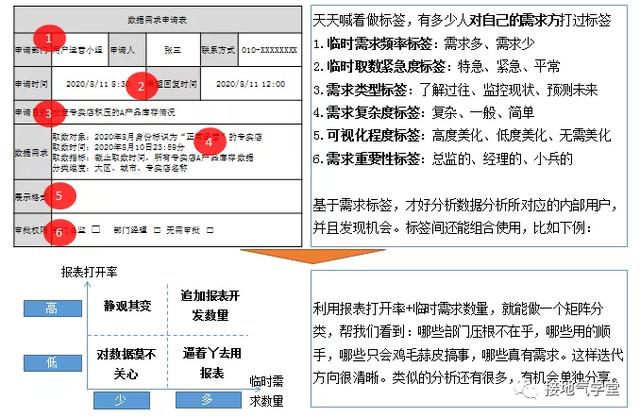Click the 联系方式 label cell
Image resolution: width=640 pixels, height=417 pixels.
219,50
